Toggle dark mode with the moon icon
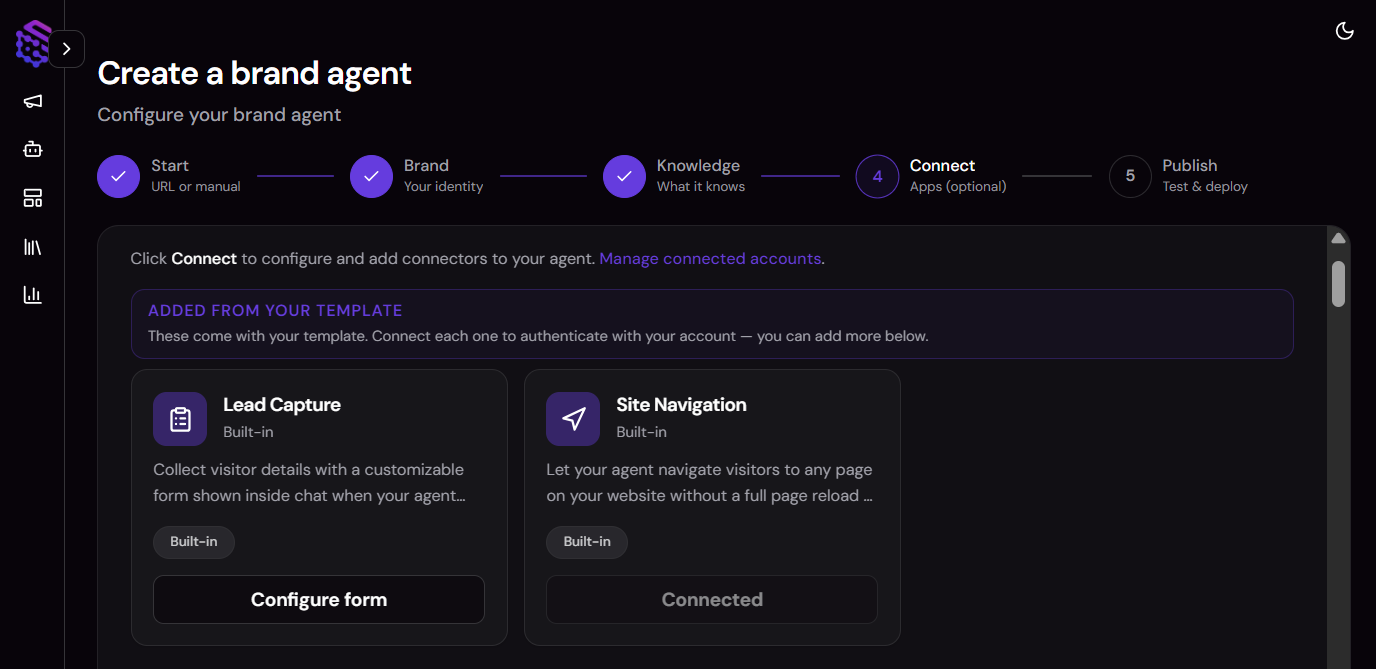Viewport: 1376px width, 669px height. click(x=1345, y=31)
